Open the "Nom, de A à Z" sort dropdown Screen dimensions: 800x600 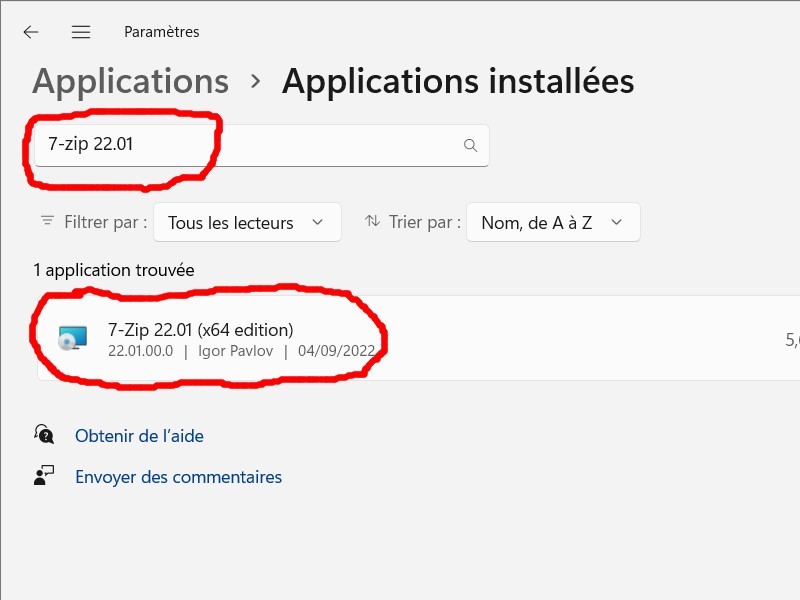[552, 222]
